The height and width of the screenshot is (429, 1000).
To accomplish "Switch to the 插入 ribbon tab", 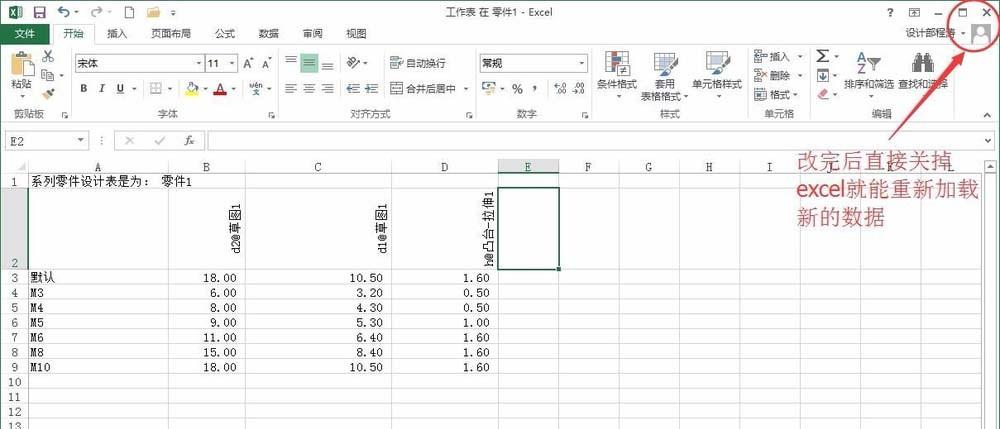I will (117, 34).
